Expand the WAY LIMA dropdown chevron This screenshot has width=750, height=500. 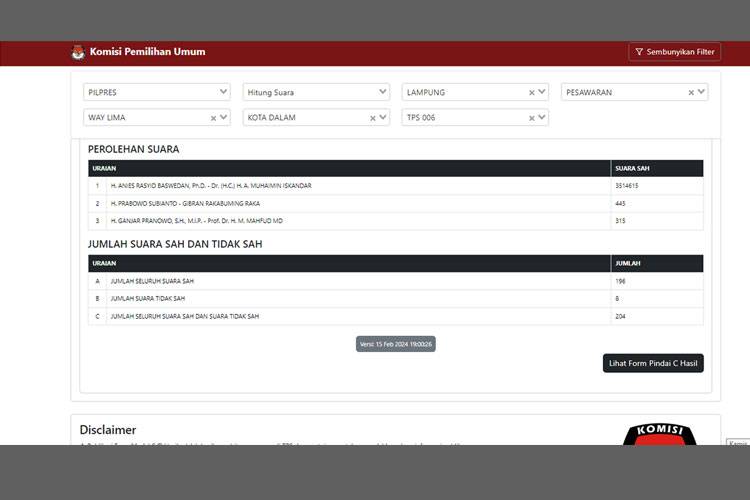click(x=223, y=118)
